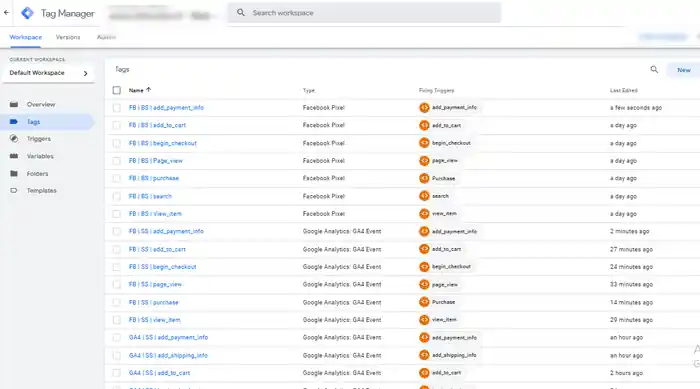
Task: Click trigger icon in FB | SS | add_to_cart row
Action: coord(424,249)
